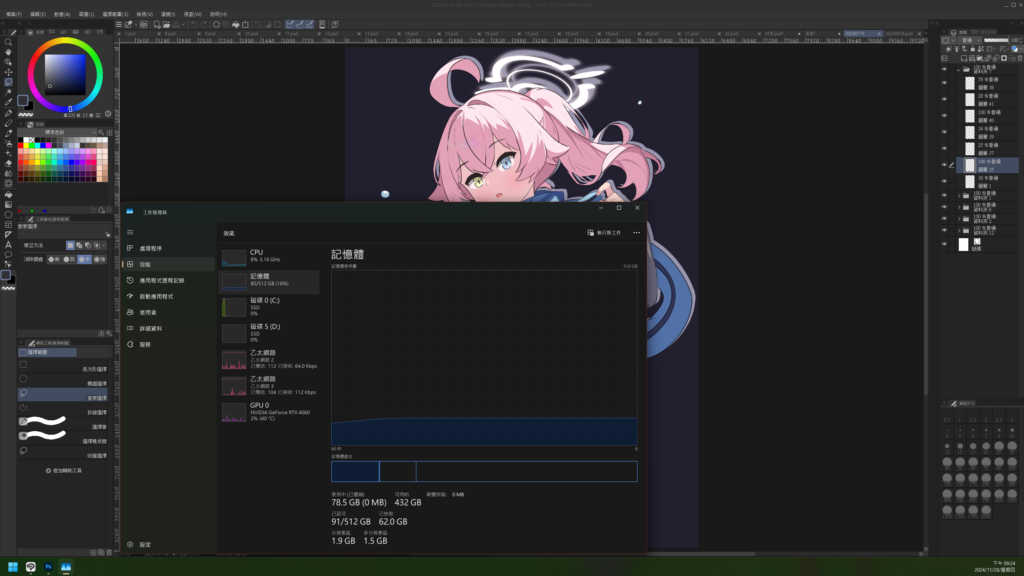Screen dimensions: 1024x576
Task: Select the Zoom magnifier tool in Clip Studio
Action: click(x=8, y=42)
